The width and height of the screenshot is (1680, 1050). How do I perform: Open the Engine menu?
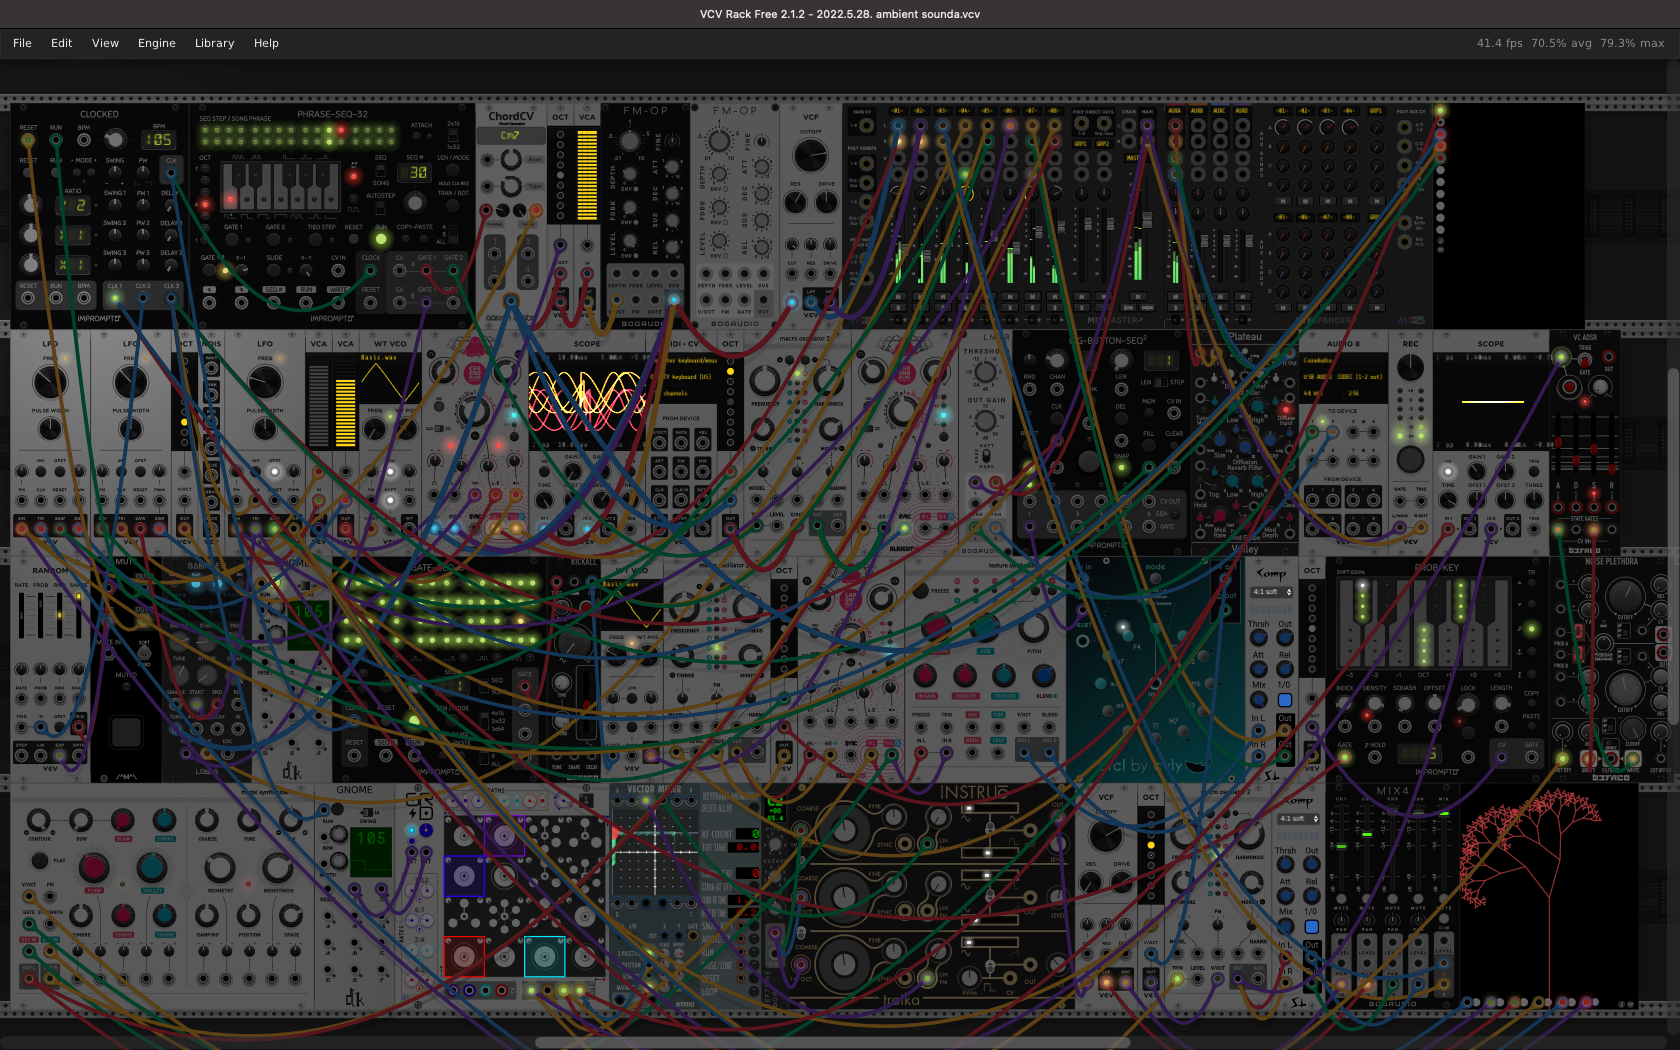pos(156,43)
